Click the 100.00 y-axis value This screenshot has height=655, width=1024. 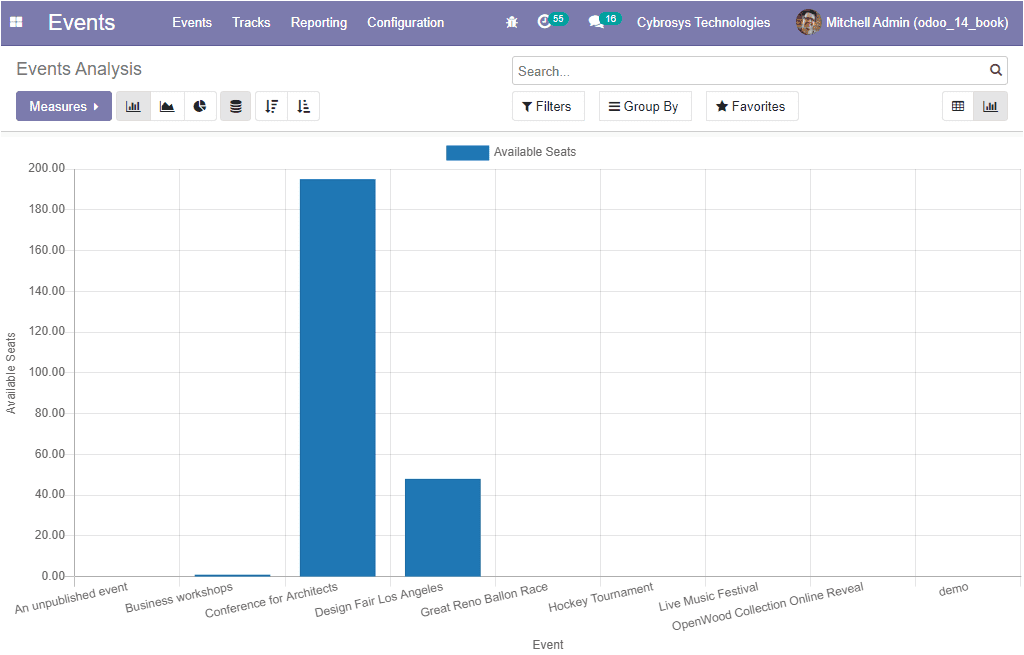point(46,372)
